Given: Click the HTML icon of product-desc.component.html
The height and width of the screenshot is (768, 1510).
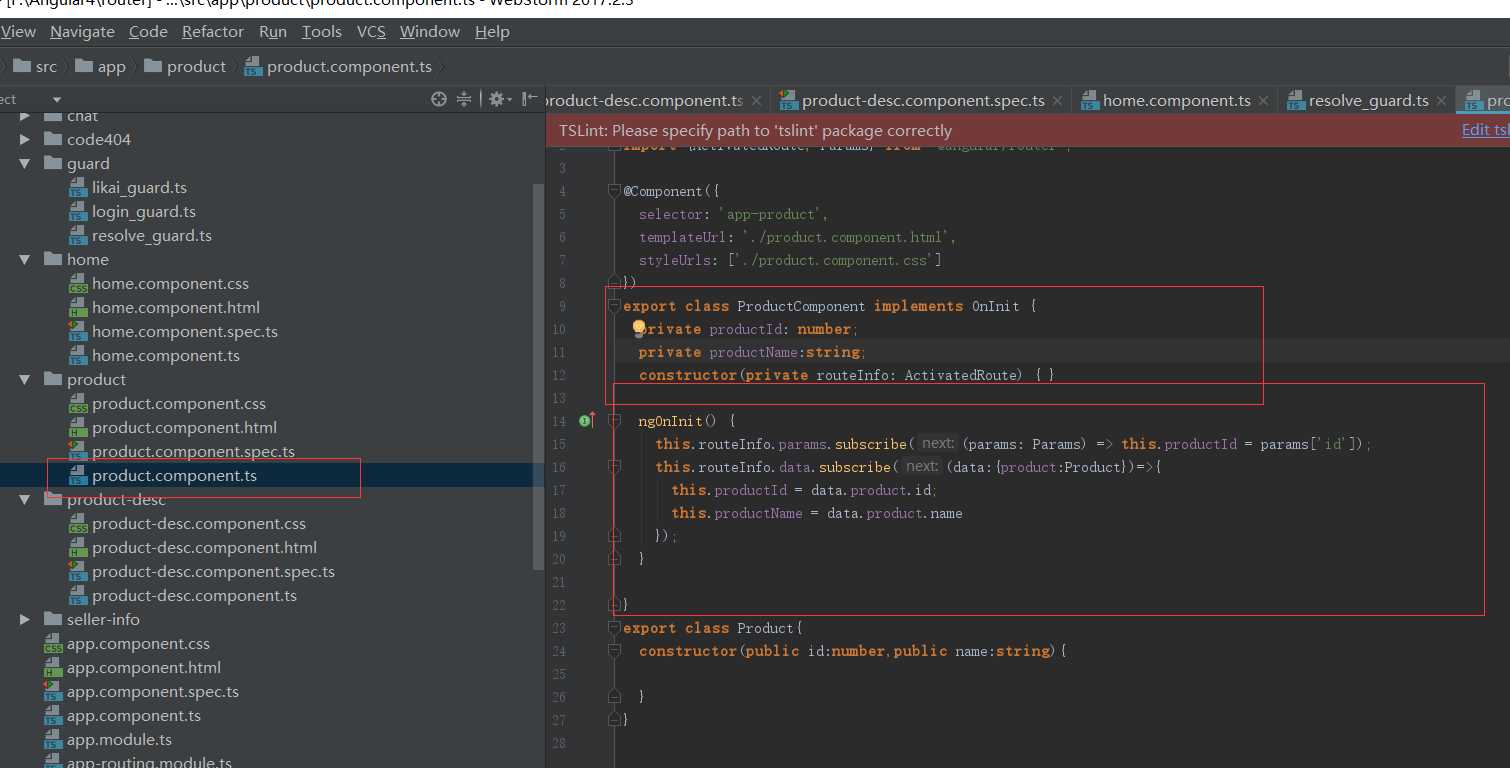Looking at the screenshot, I should tap(78, 548).
